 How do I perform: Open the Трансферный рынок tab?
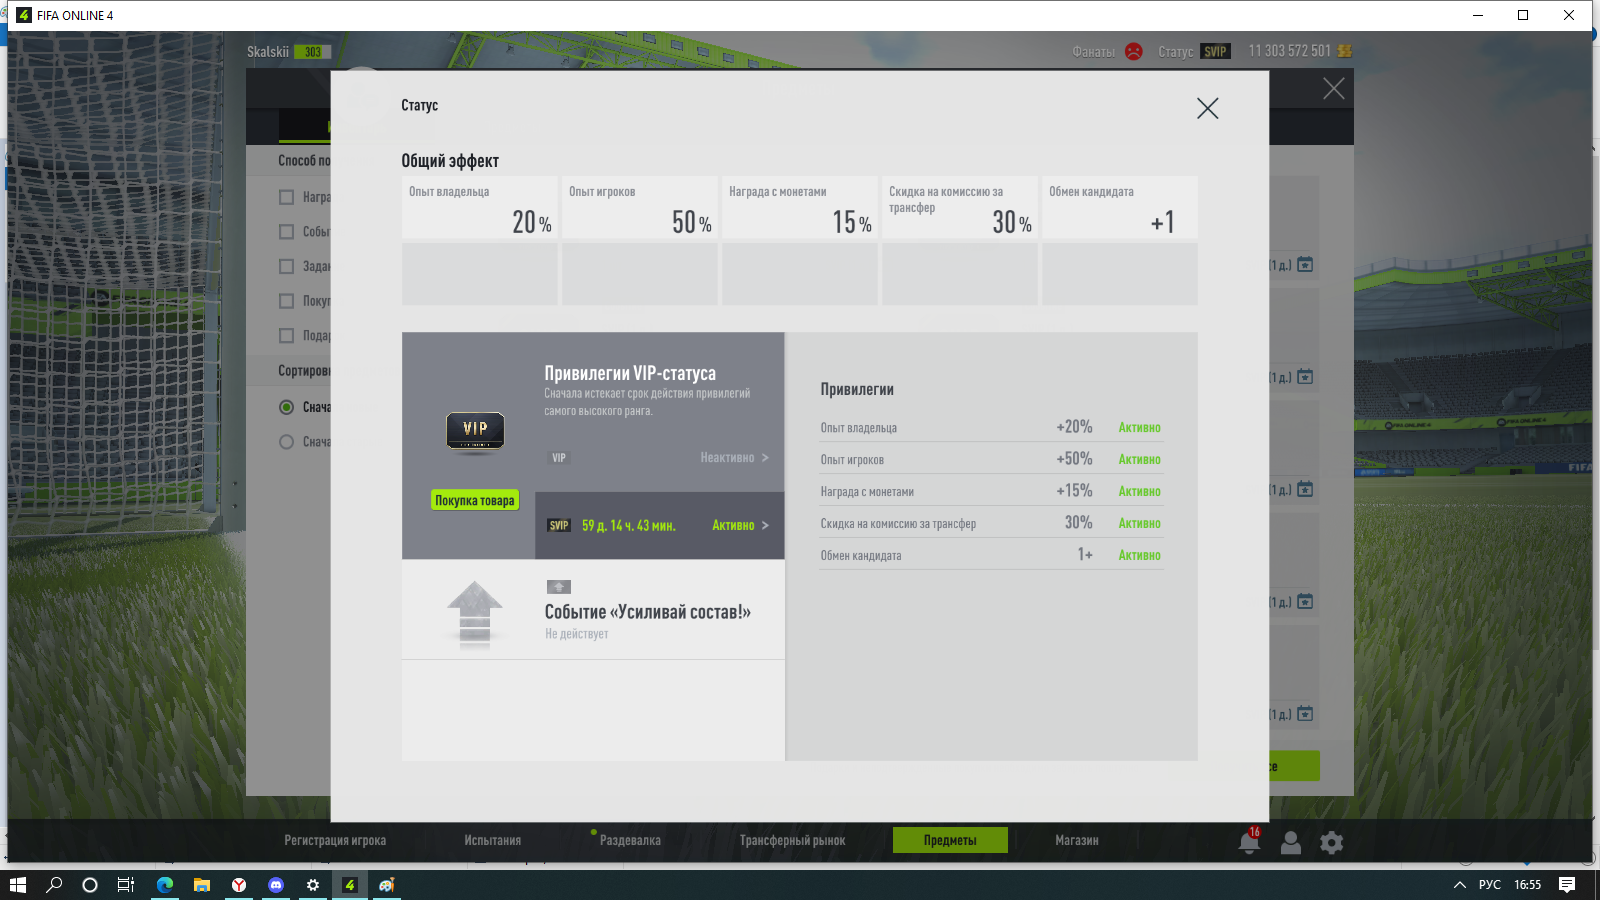[x=792, y=840]
